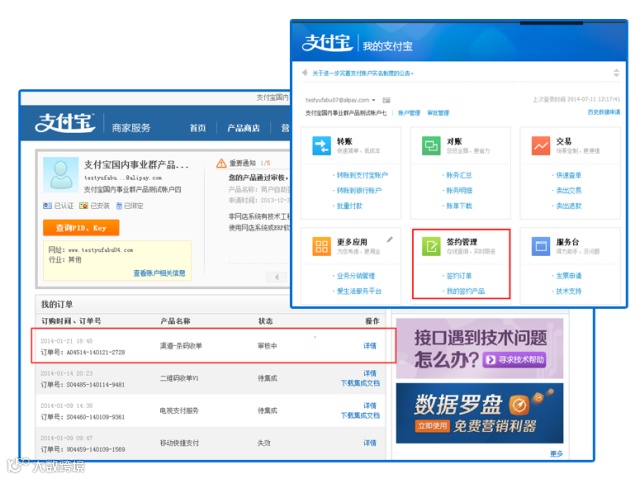This screenshot has width=640, height=479.
Task: Click the 已认证 ID card icon
Action: (x=47, y=206)
